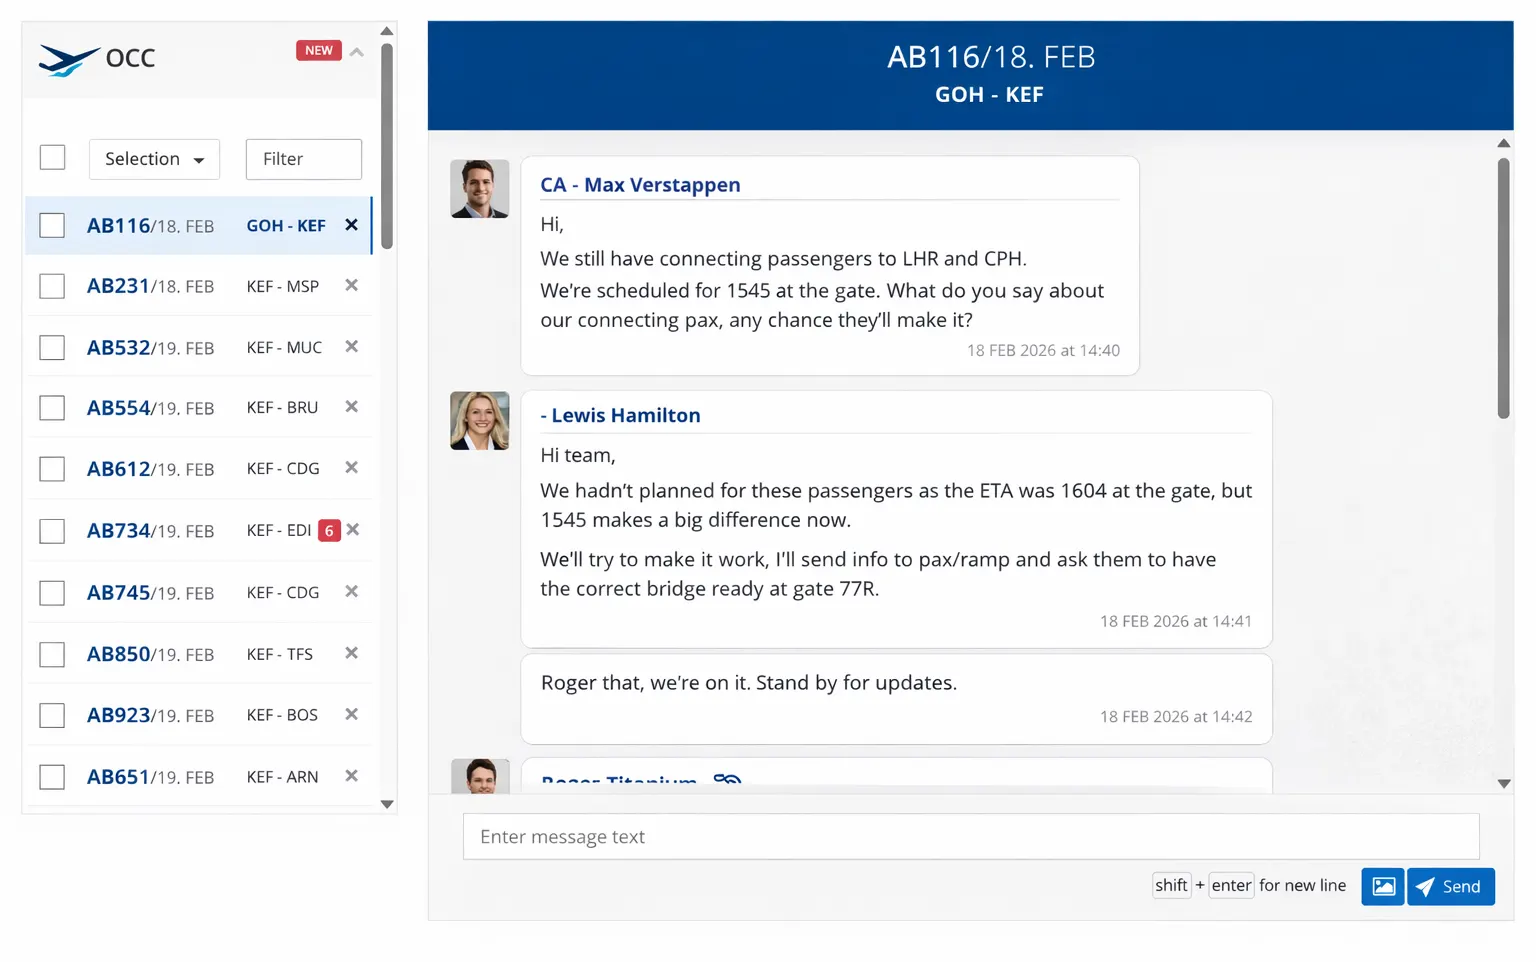1536x962 pixels.
Task: Remove AB651 KEF - ARN with its X
Action: [351, 776]
